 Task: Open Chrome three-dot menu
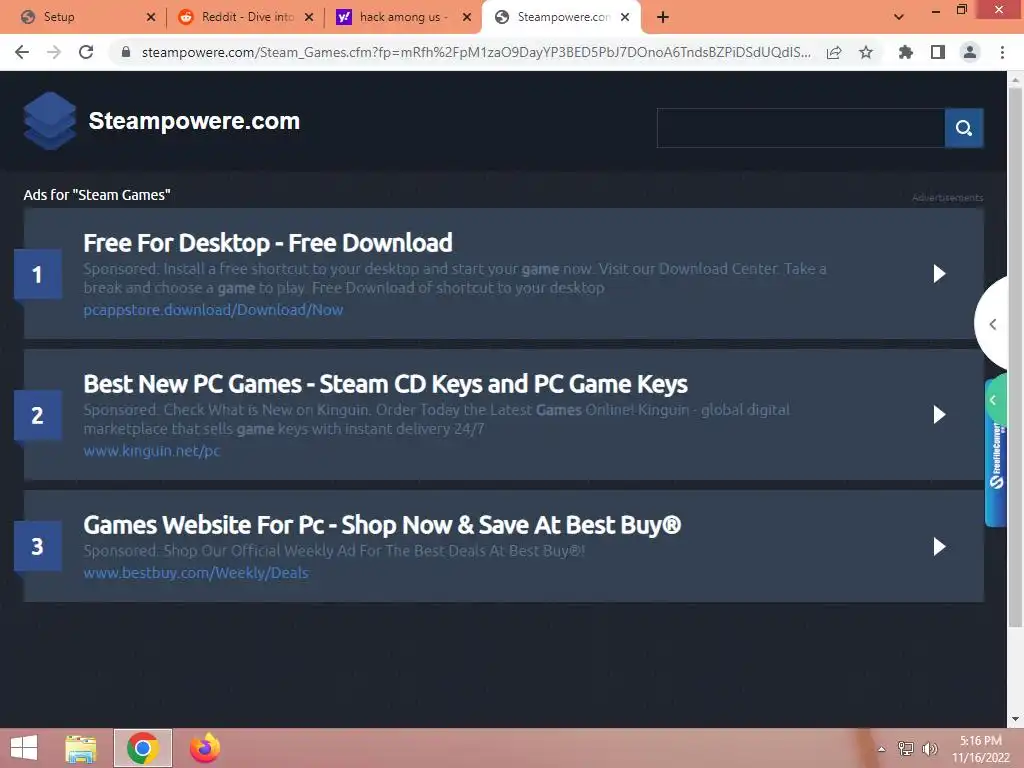1002,52
